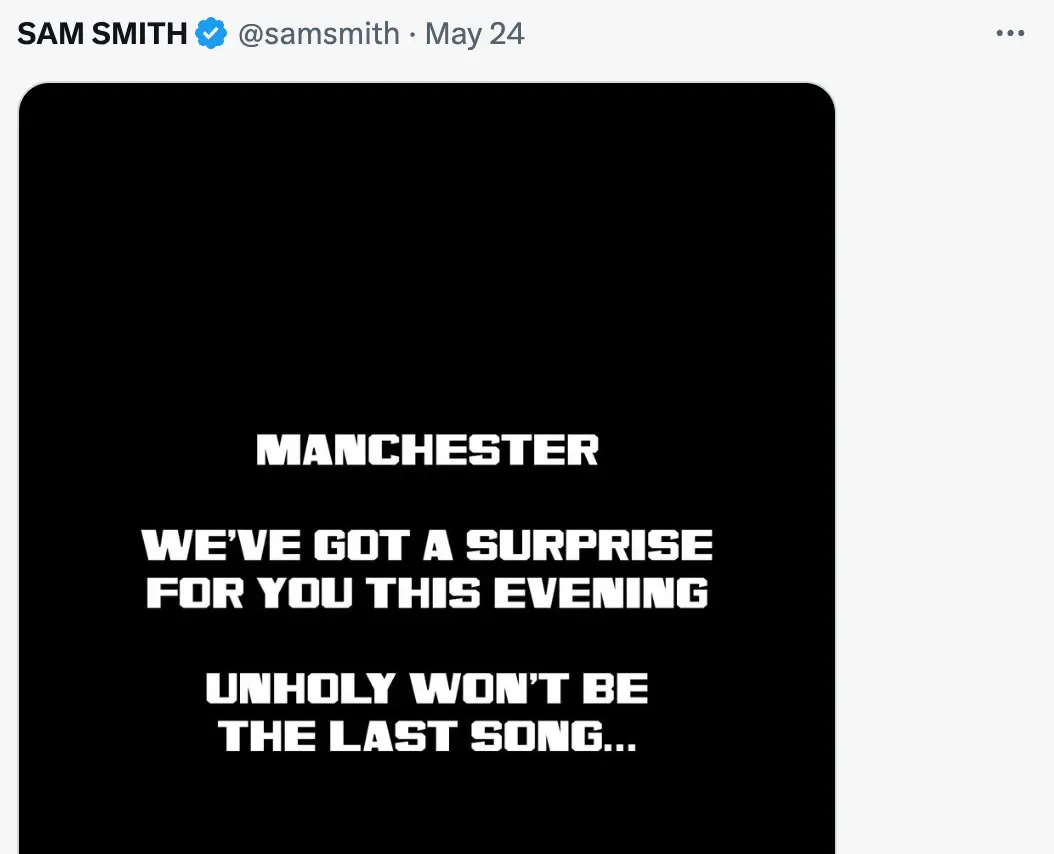Click the @samsmith username link

tap(320, 33)
